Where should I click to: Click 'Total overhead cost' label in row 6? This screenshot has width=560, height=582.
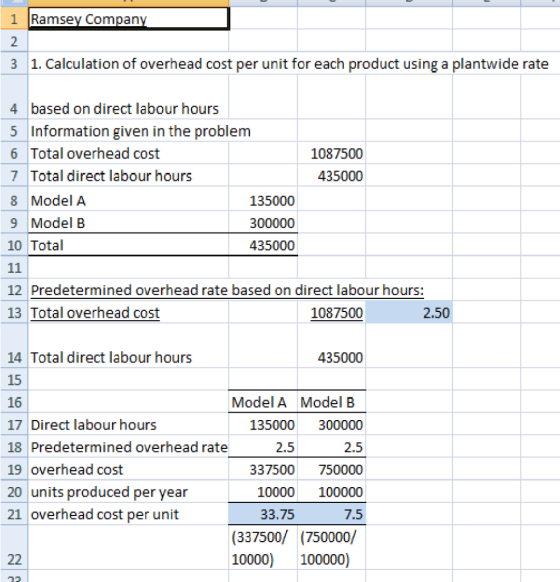[x=95, y=153]
